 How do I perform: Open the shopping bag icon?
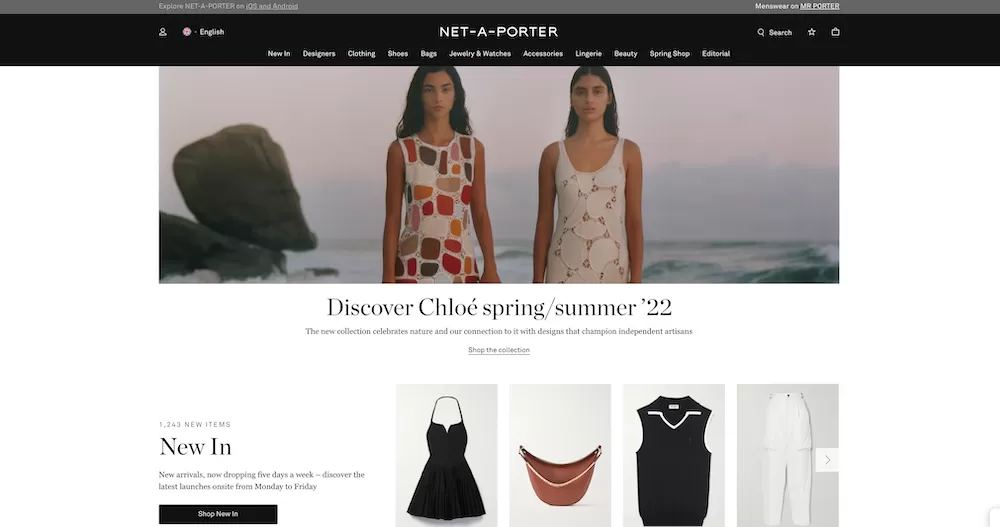(835, 32)
